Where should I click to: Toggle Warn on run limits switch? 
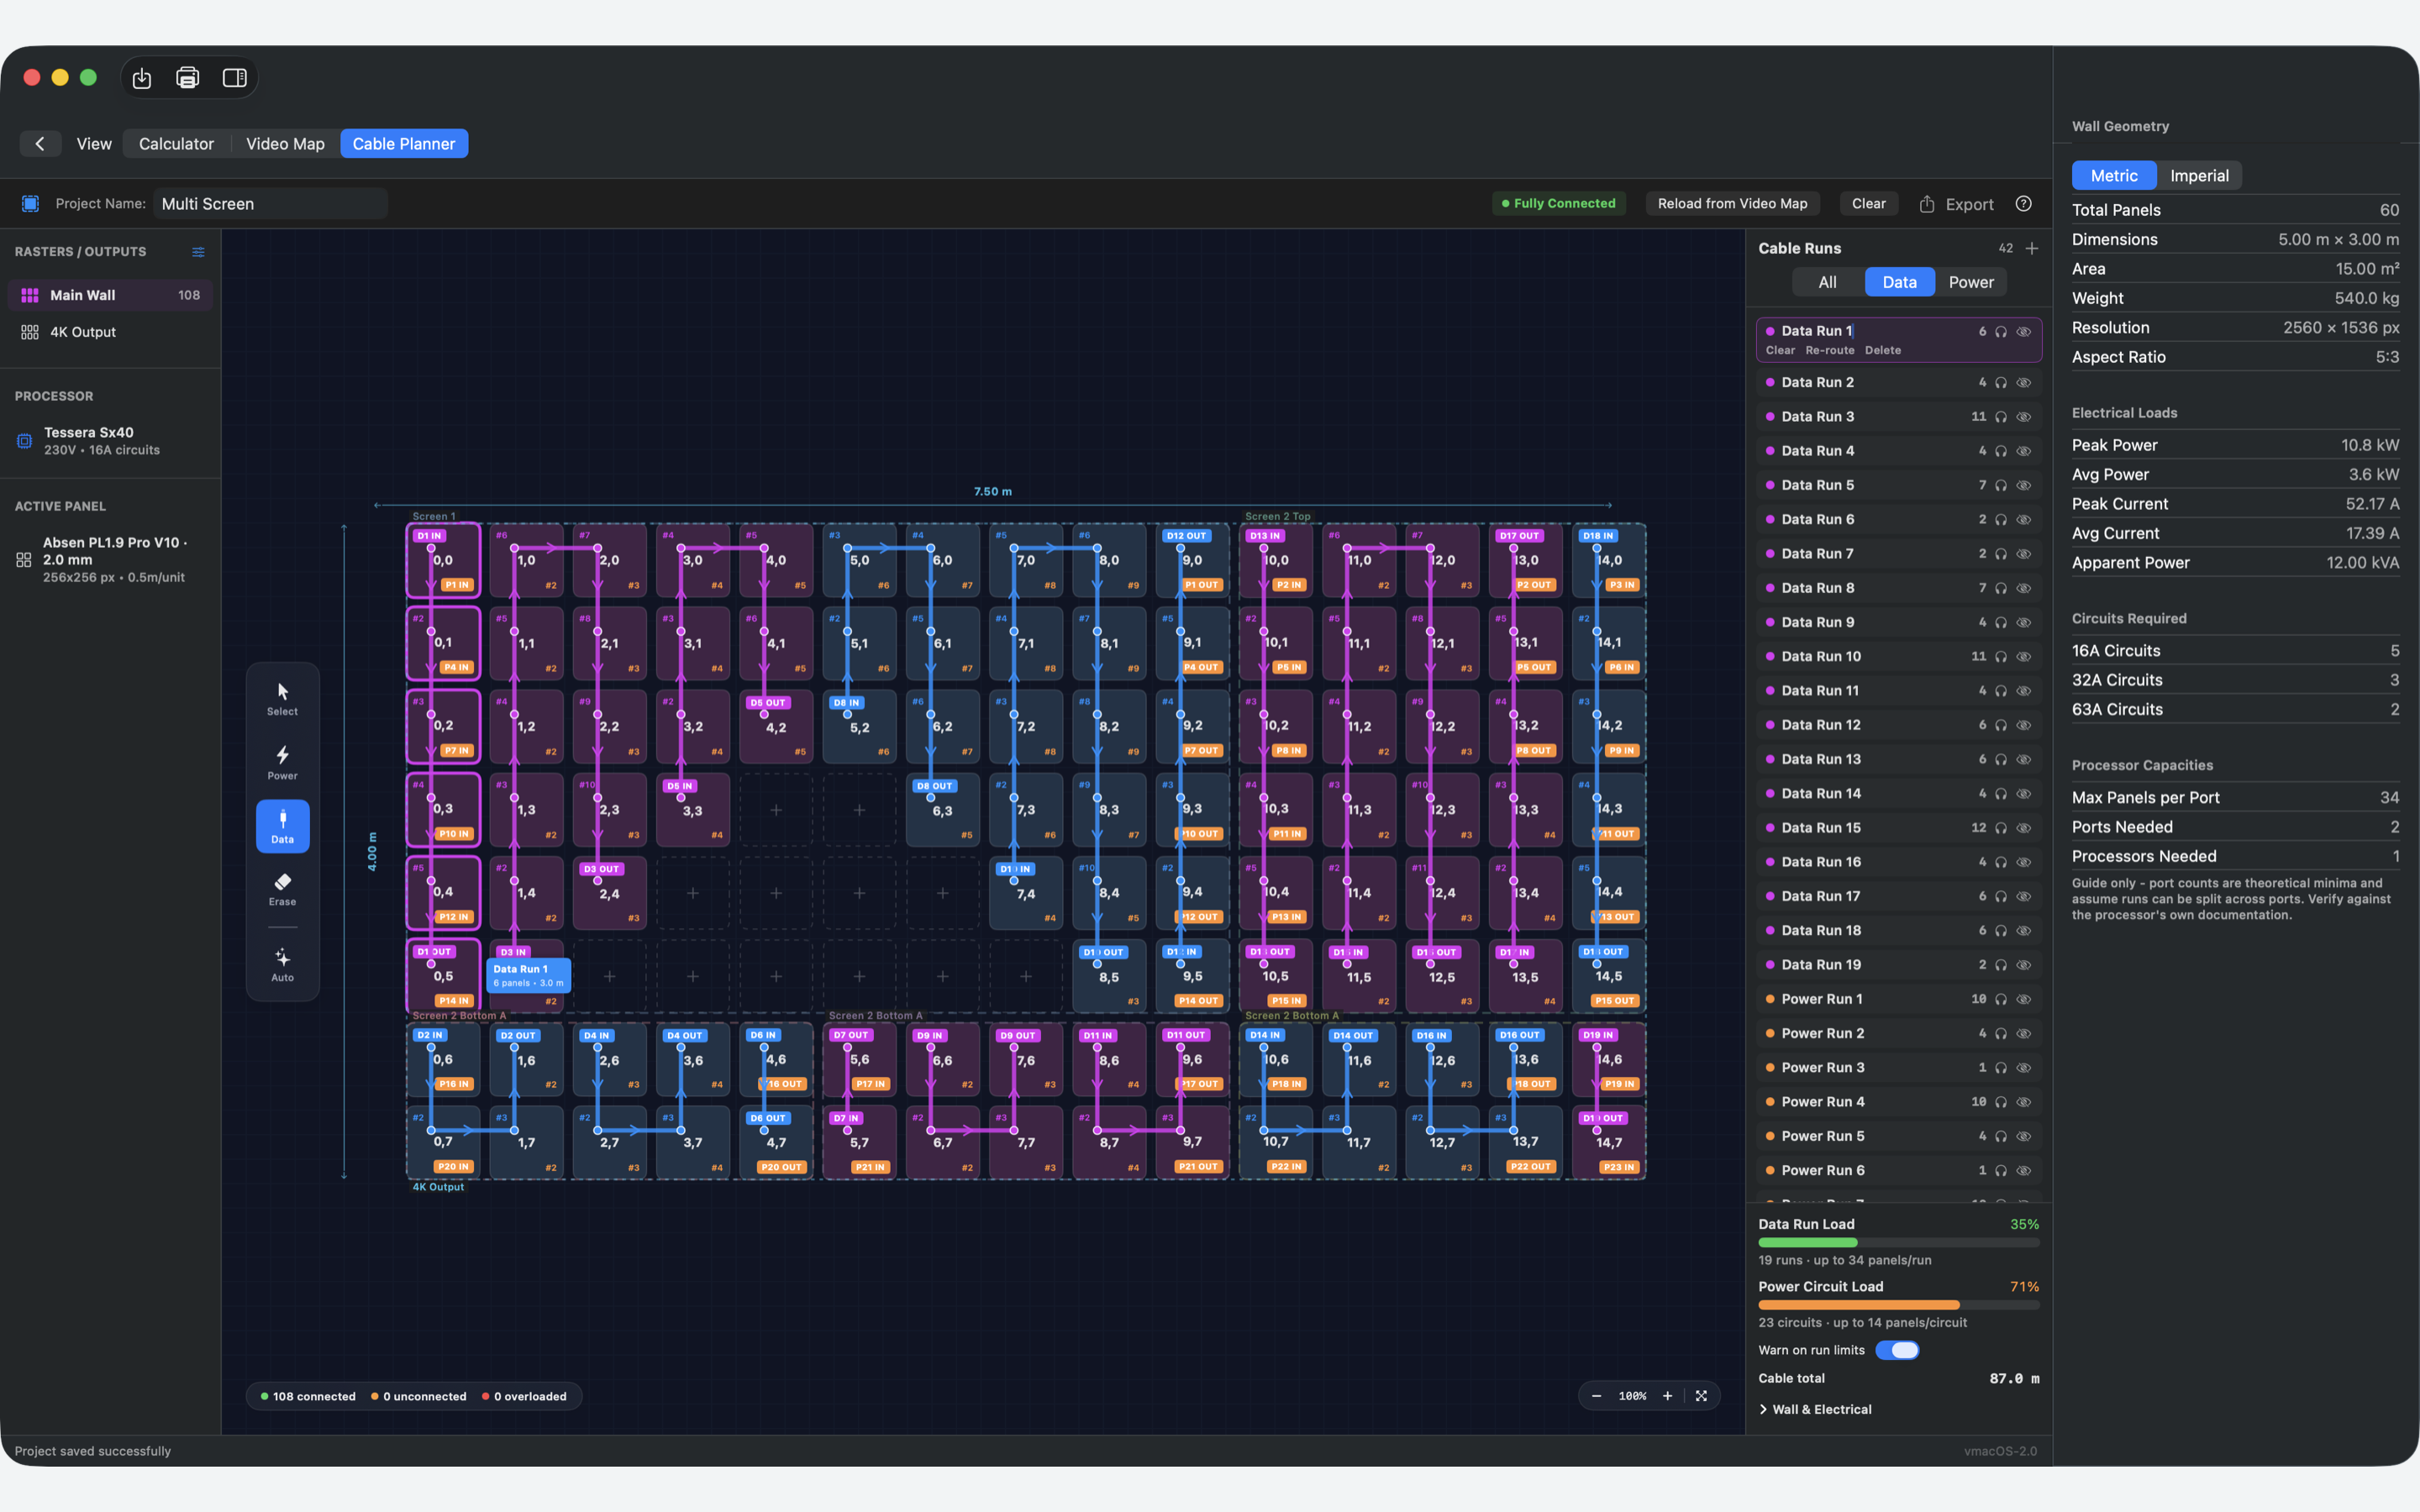click(1897, 1350)
